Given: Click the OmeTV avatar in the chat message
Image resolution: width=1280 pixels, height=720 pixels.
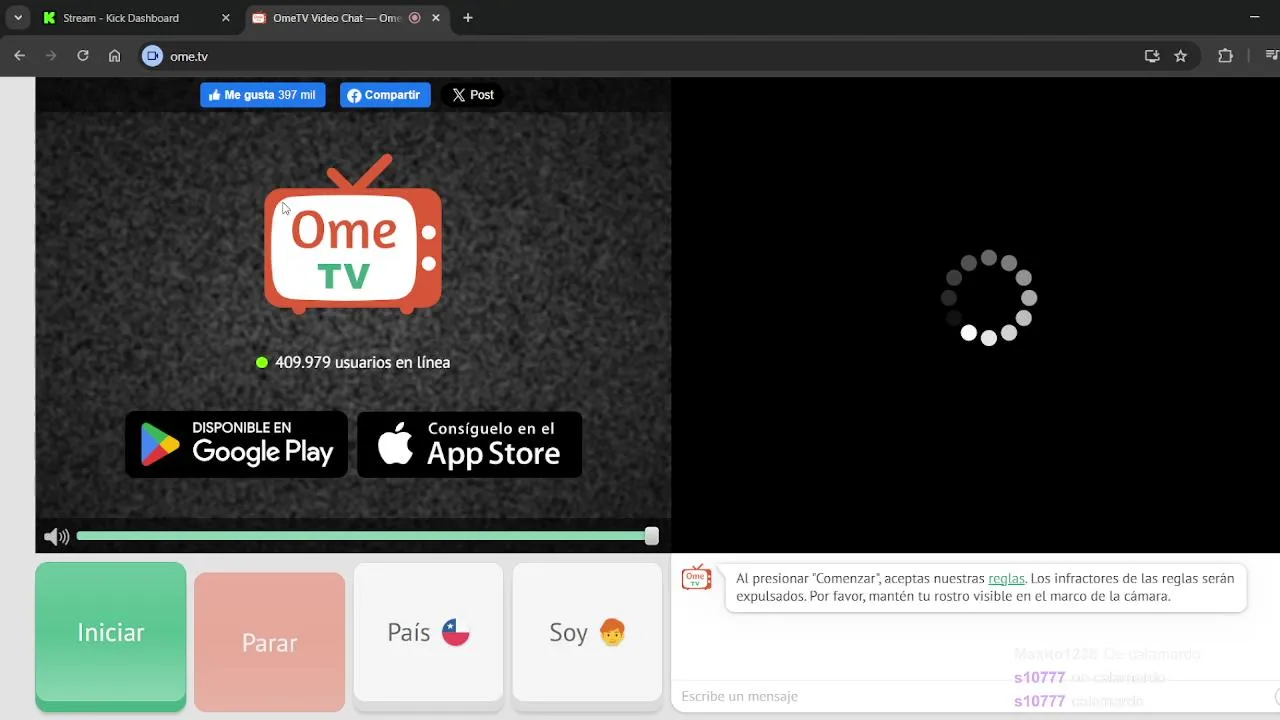Looking at the screenshot, I should [696, 578].
